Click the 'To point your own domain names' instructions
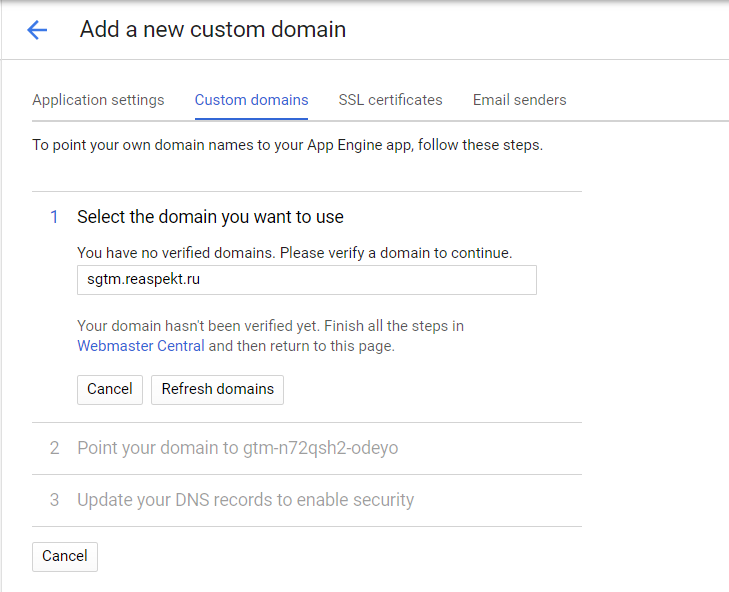Screen dimensions: 729x592 coord(287,145)
